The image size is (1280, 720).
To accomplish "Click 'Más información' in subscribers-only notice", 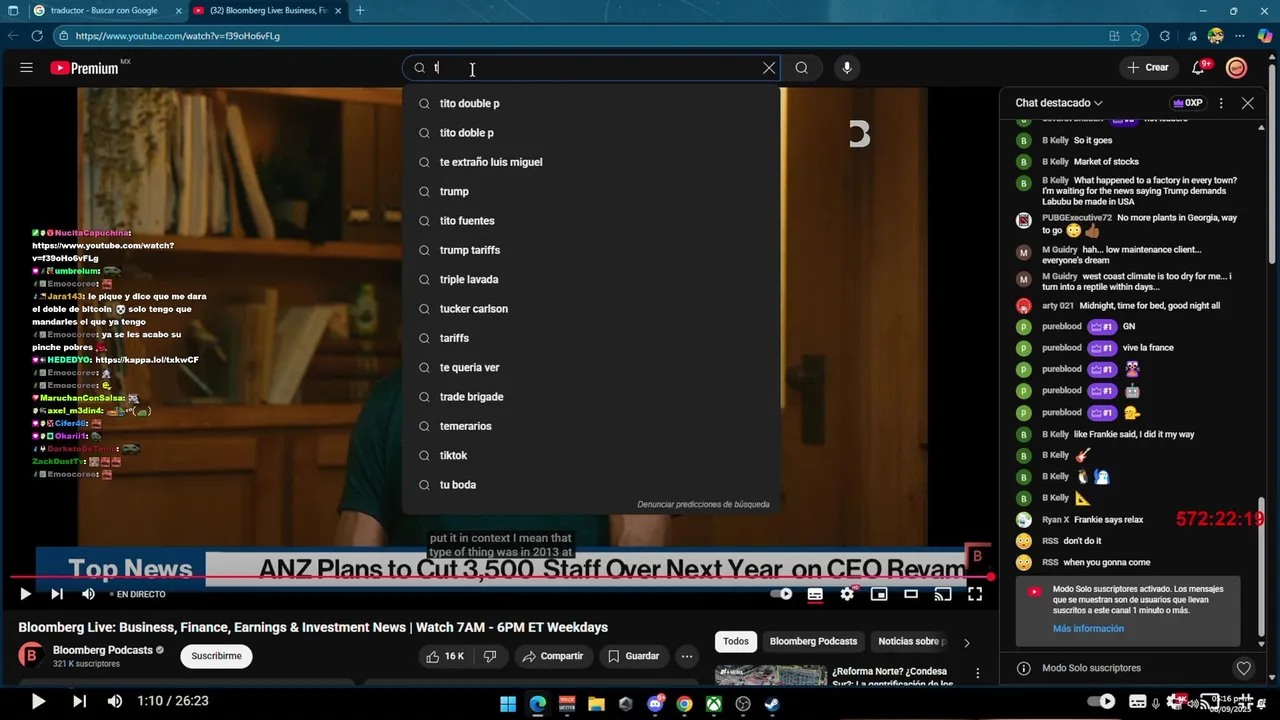I will [1088, 629].
